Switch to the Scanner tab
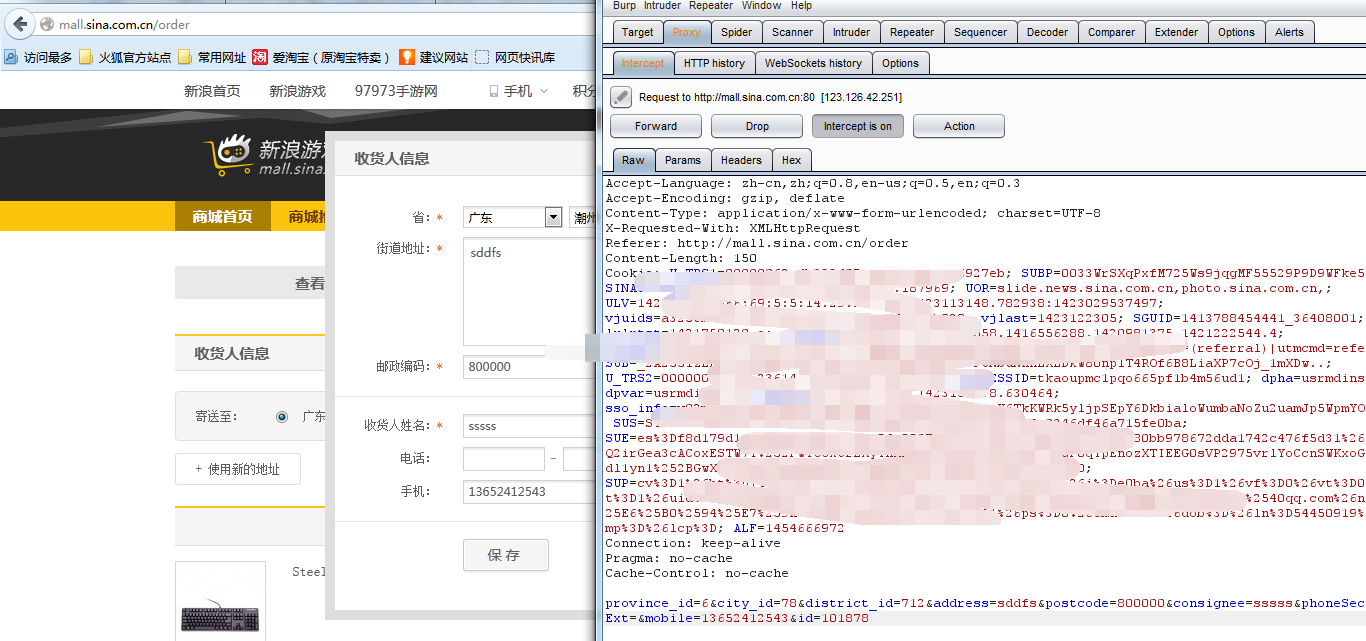Screen dimensions: 1366x641 [793, 32]
